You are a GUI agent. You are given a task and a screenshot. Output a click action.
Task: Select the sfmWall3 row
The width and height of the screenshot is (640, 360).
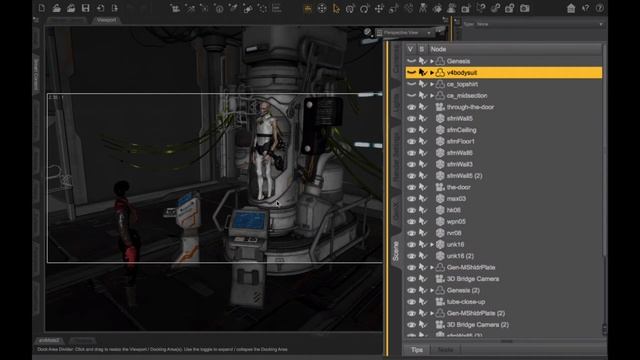[x=503, y=164]
